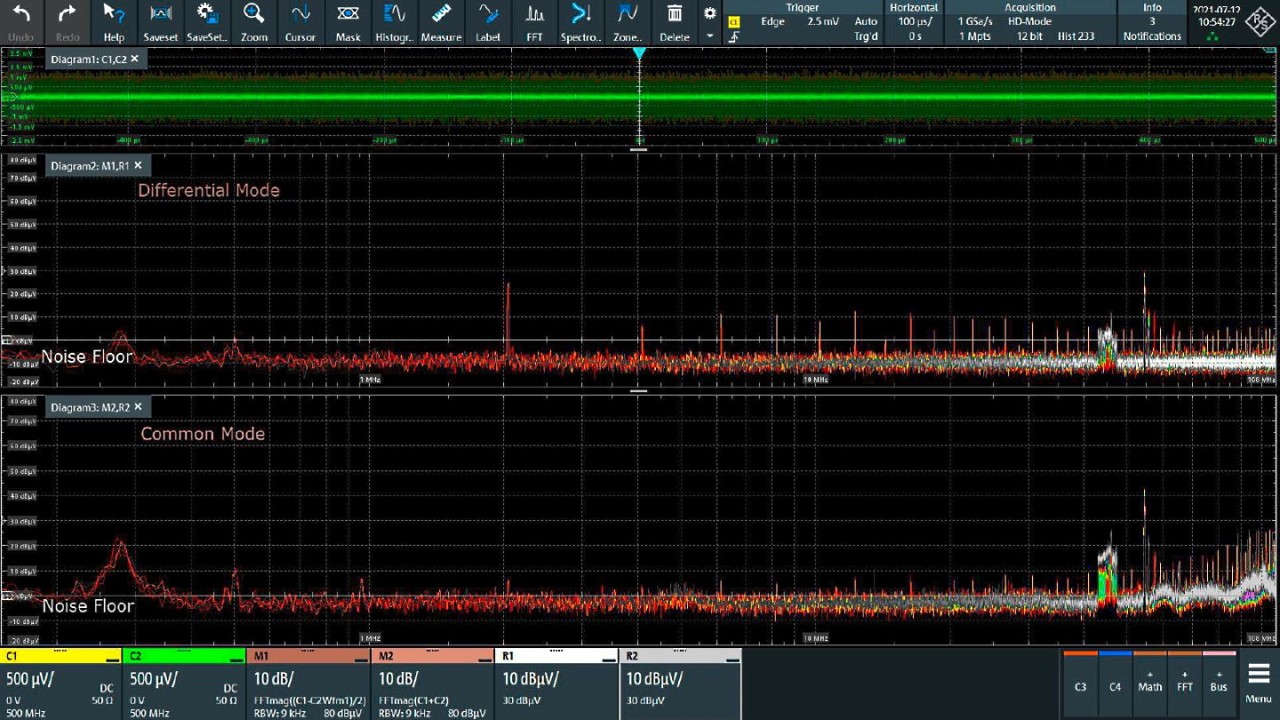Enable channel C4
The width and height of the screenshot is (1280, 720).
coord(1115,685)
